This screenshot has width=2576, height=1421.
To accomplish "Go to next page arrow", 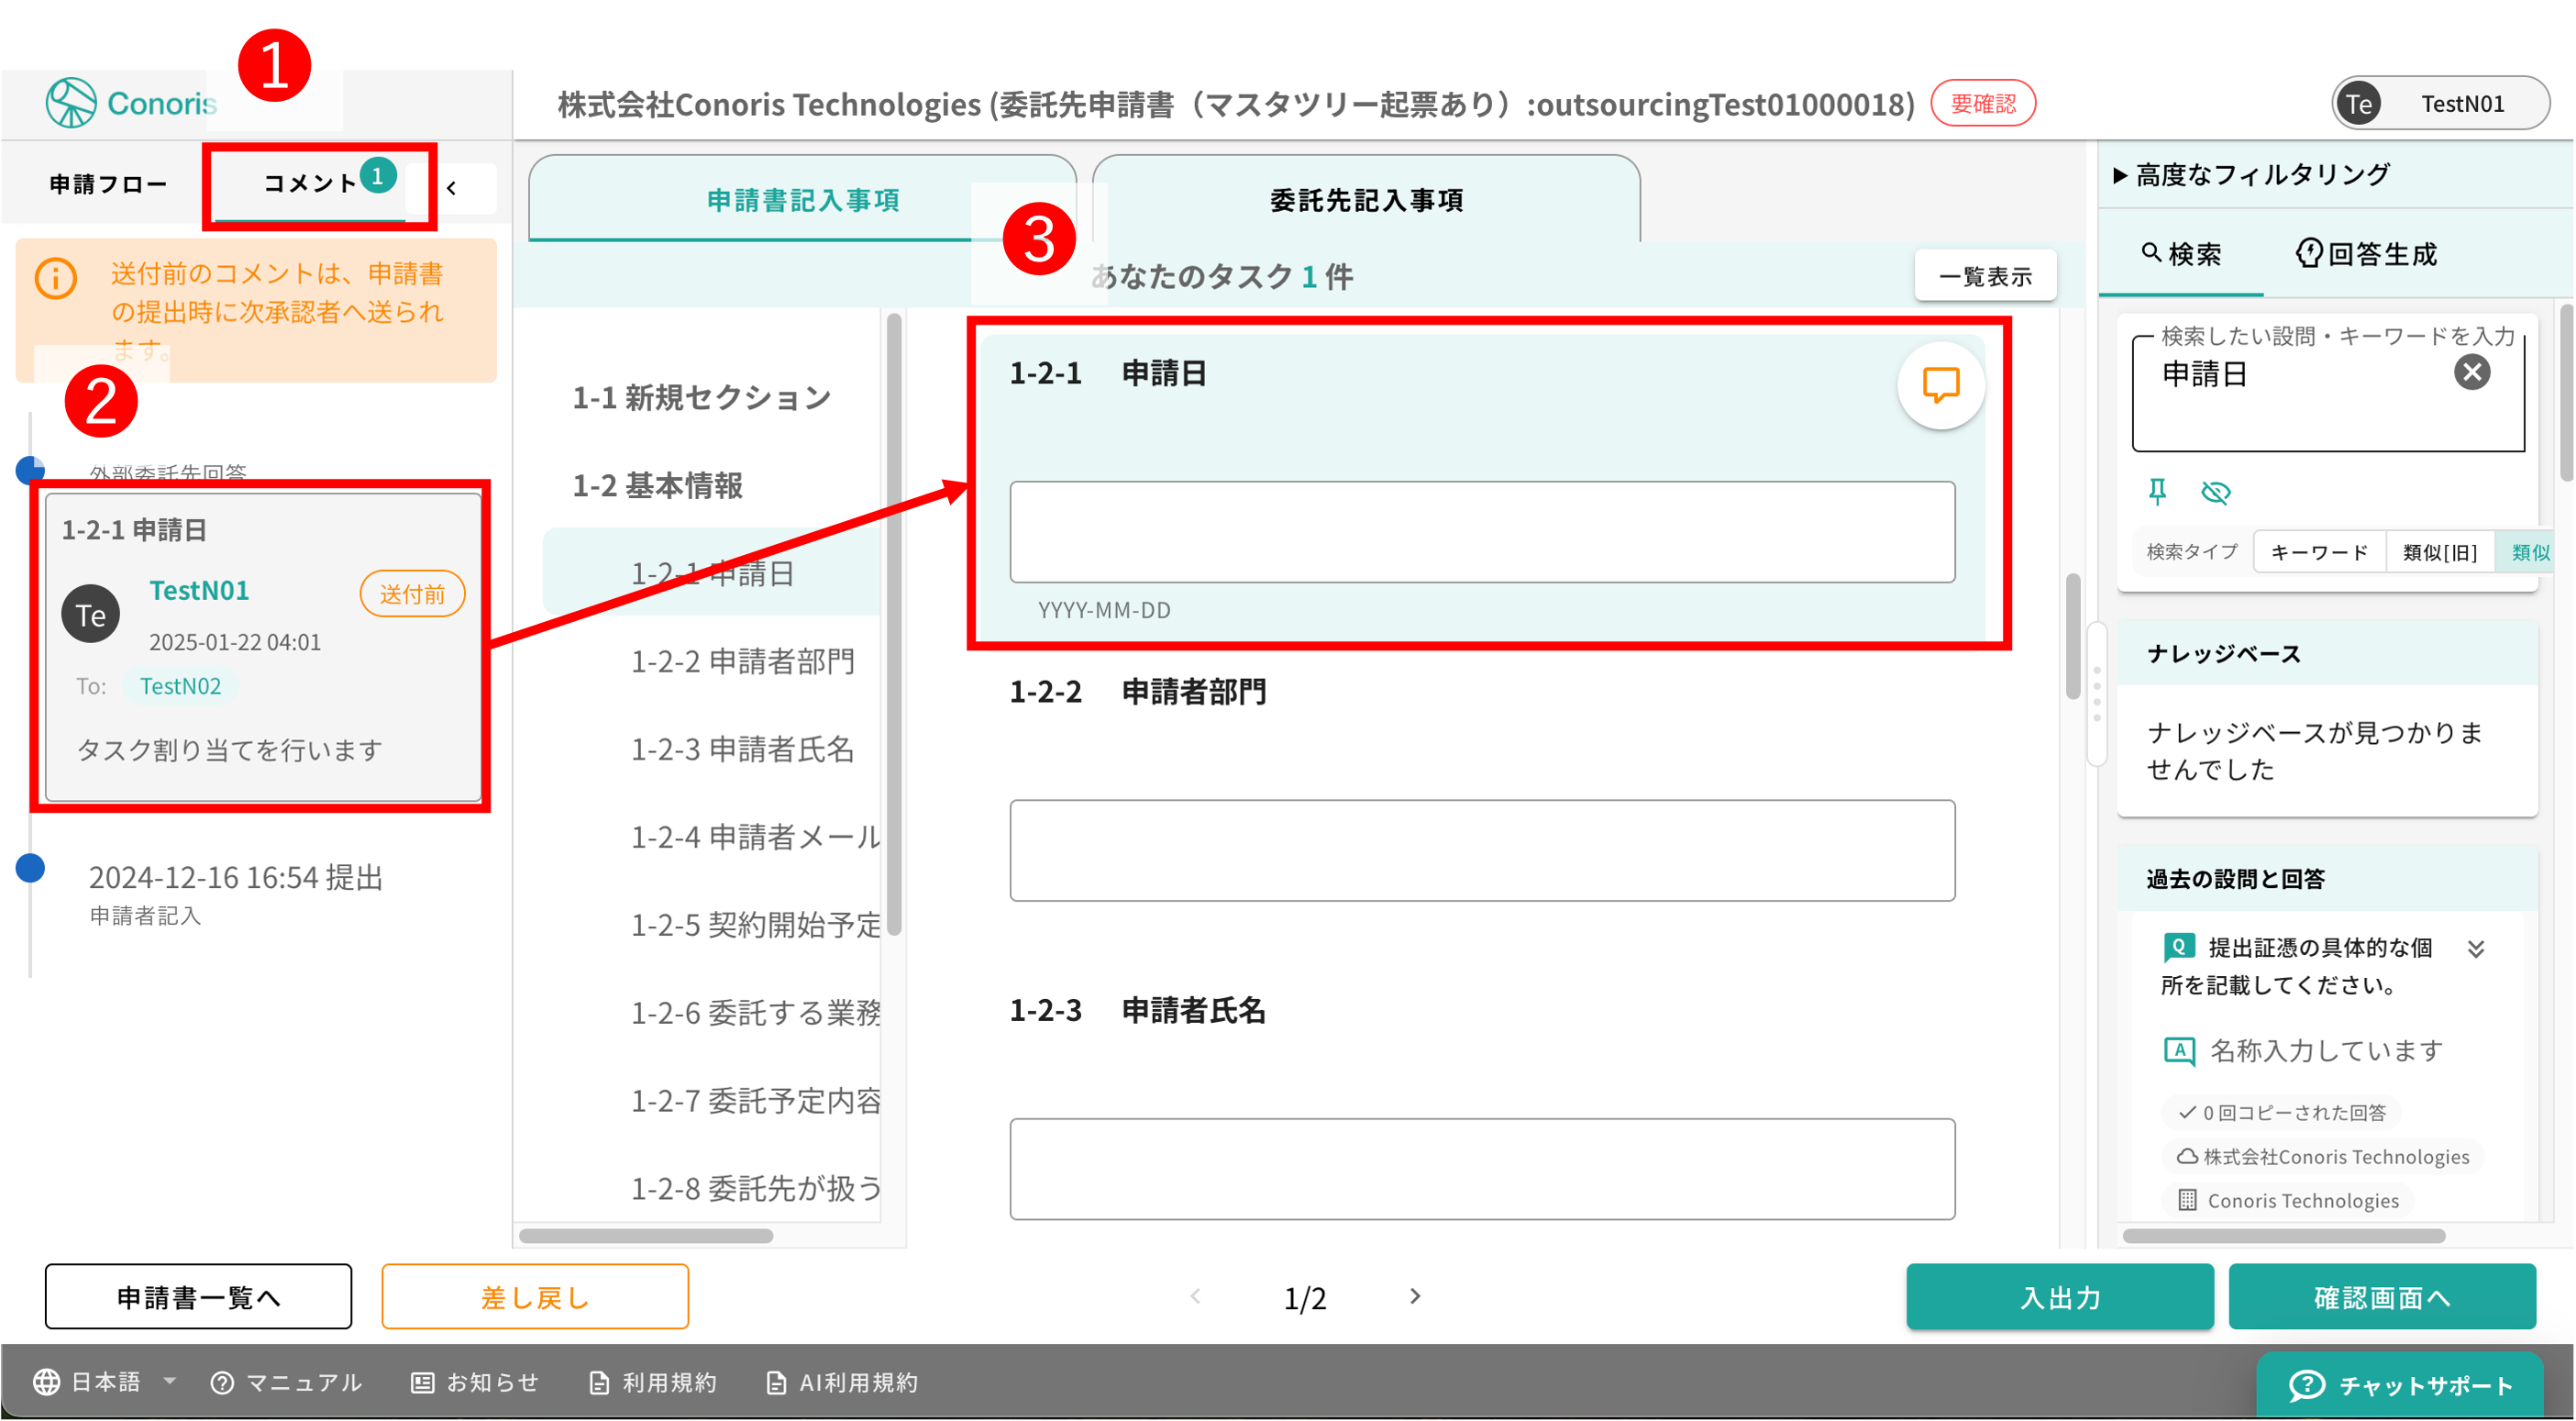I will tap(1414, 1296).
